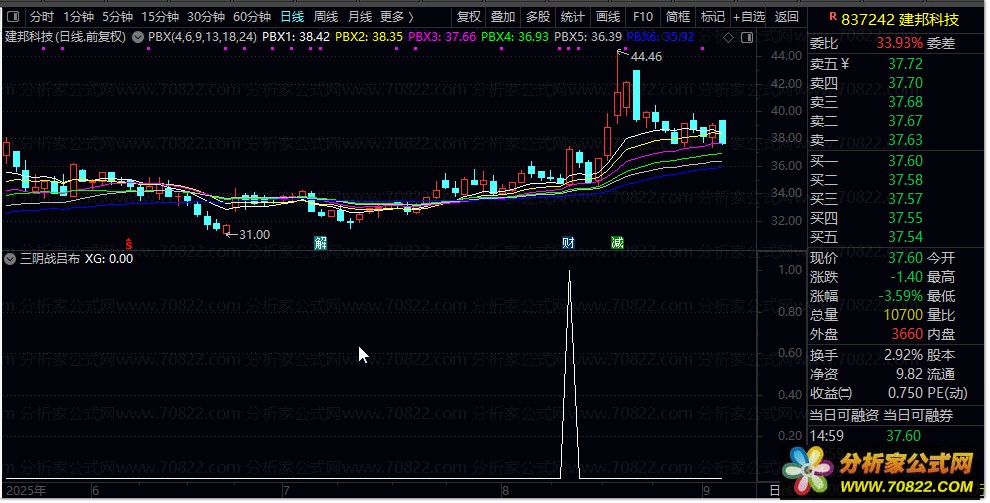Screen dimensions: 990x503
Task: Click the 14:59 trade tick row
Action: click(866, 435)
